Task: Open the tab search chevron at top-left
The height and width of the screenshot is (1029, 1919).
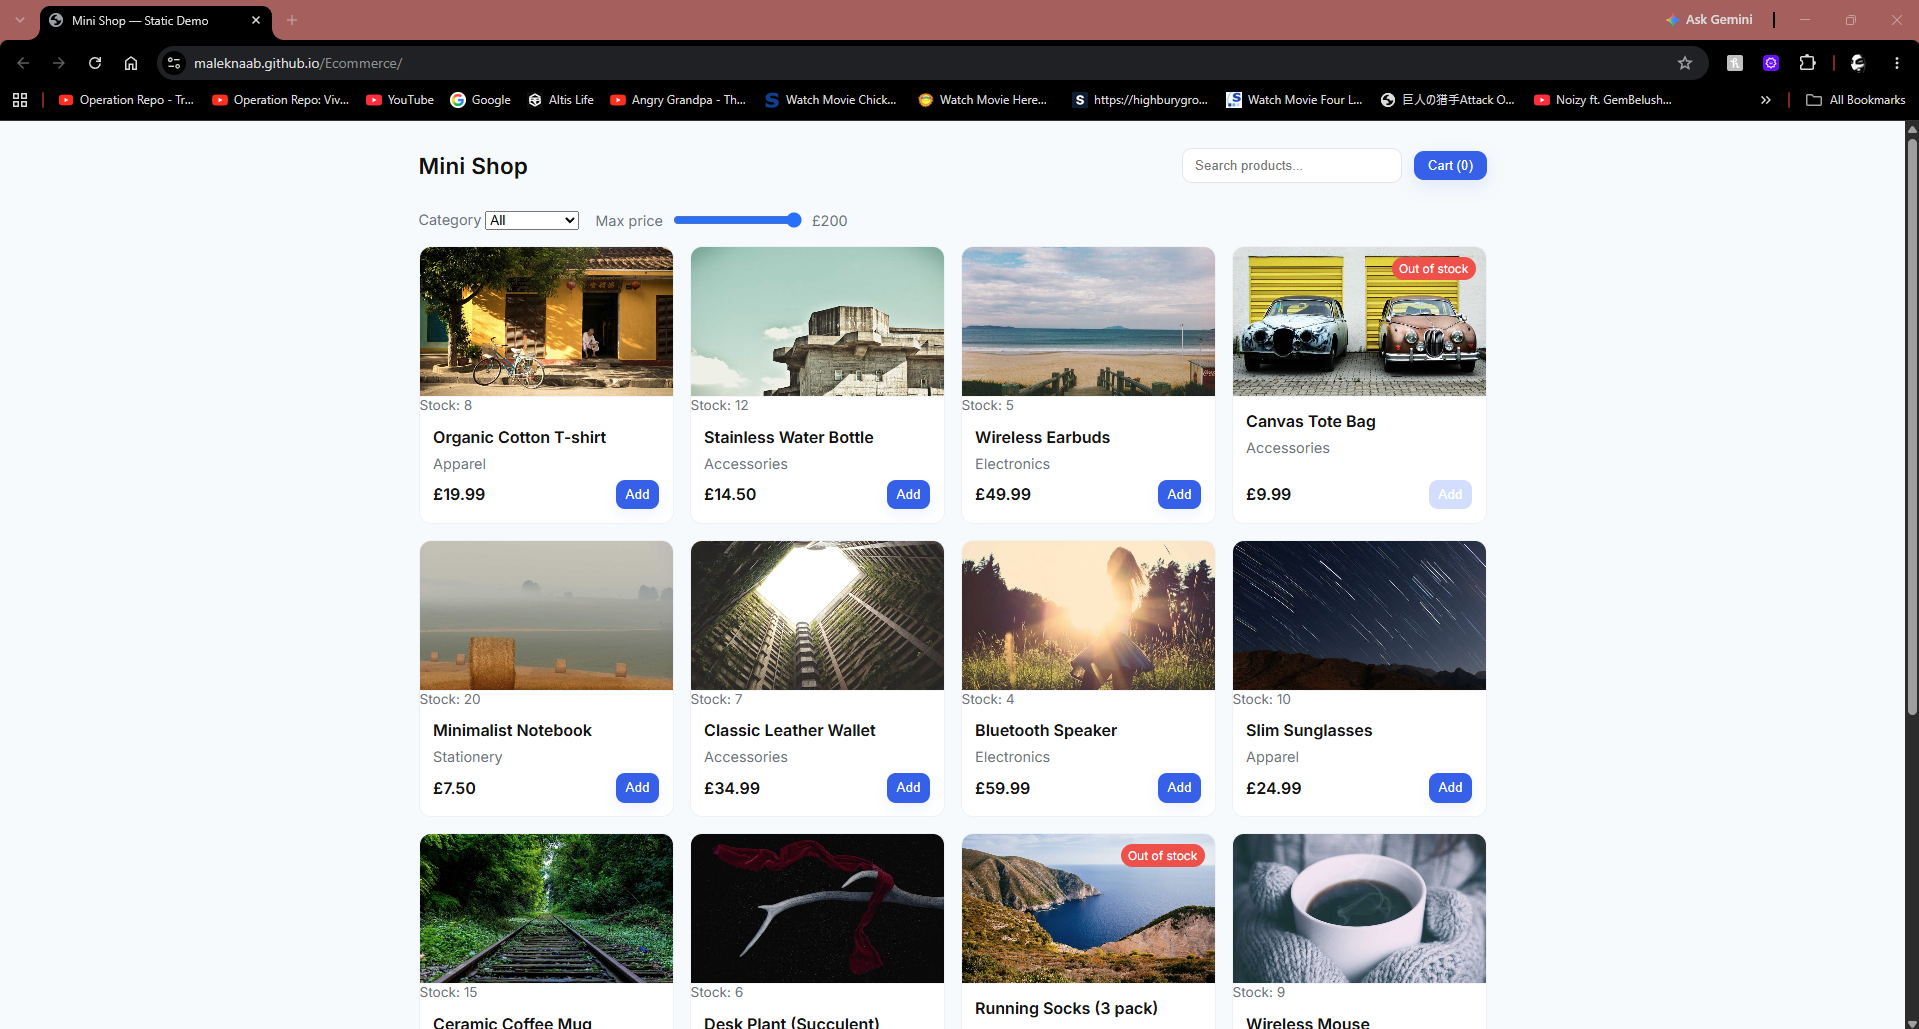Action: tap(19, 20)
